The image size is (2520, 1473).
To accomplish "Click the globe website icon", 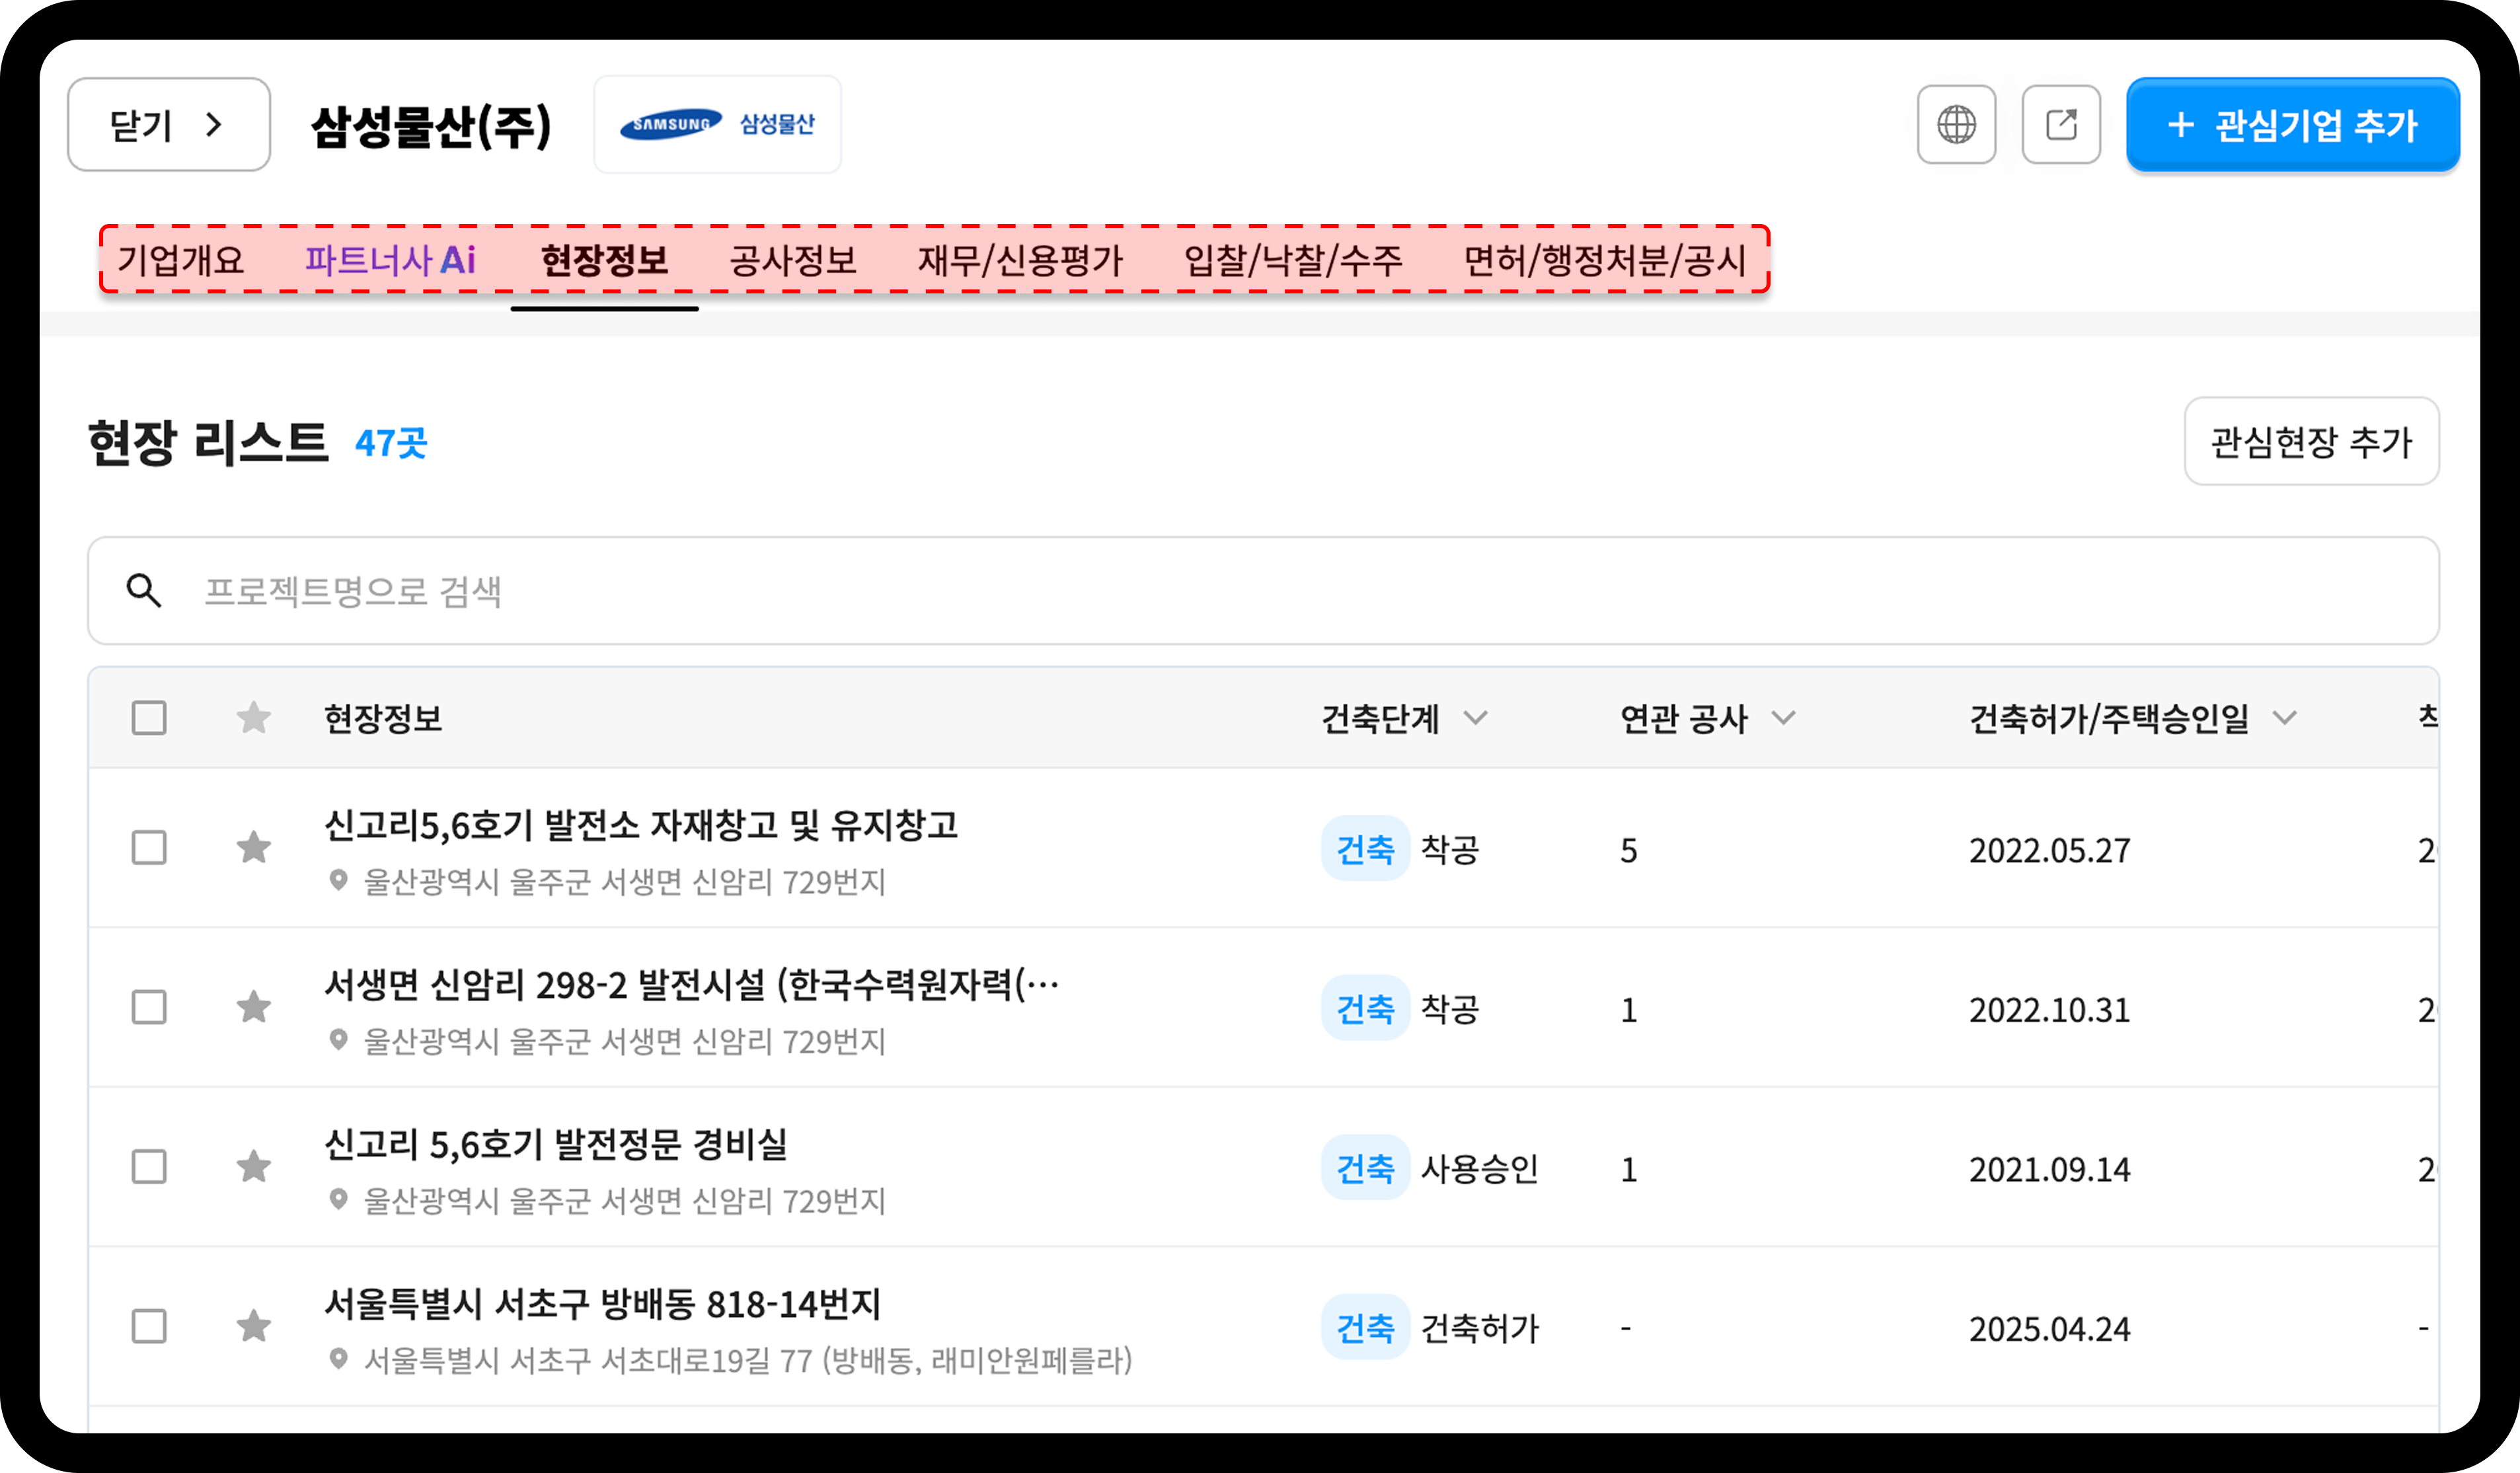I will coord(1956,125).
